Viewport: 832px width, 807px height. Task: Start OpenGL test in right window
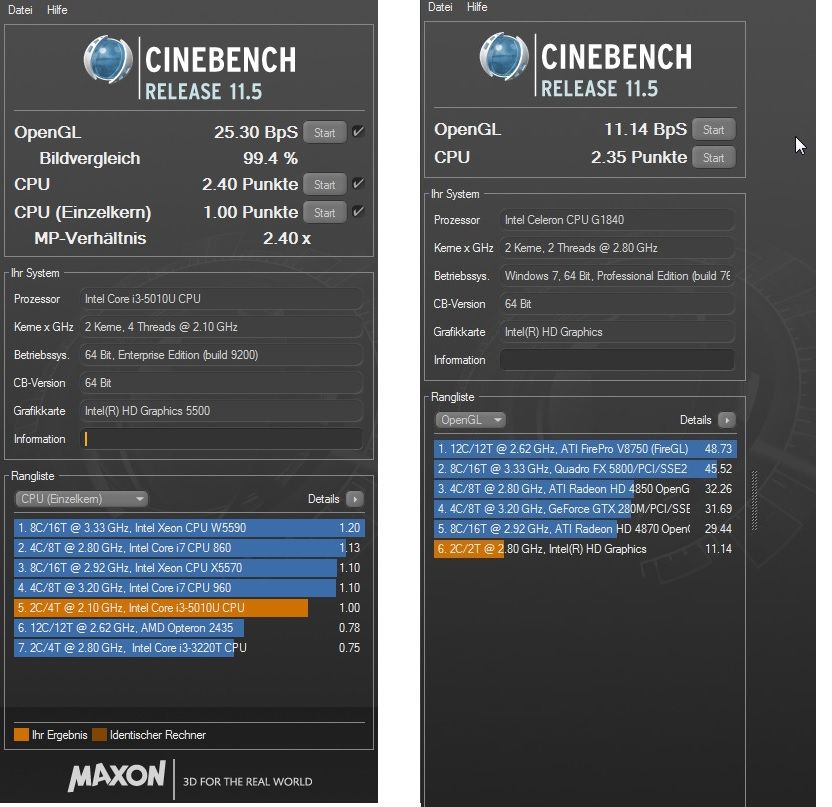(x=713, y=129)
